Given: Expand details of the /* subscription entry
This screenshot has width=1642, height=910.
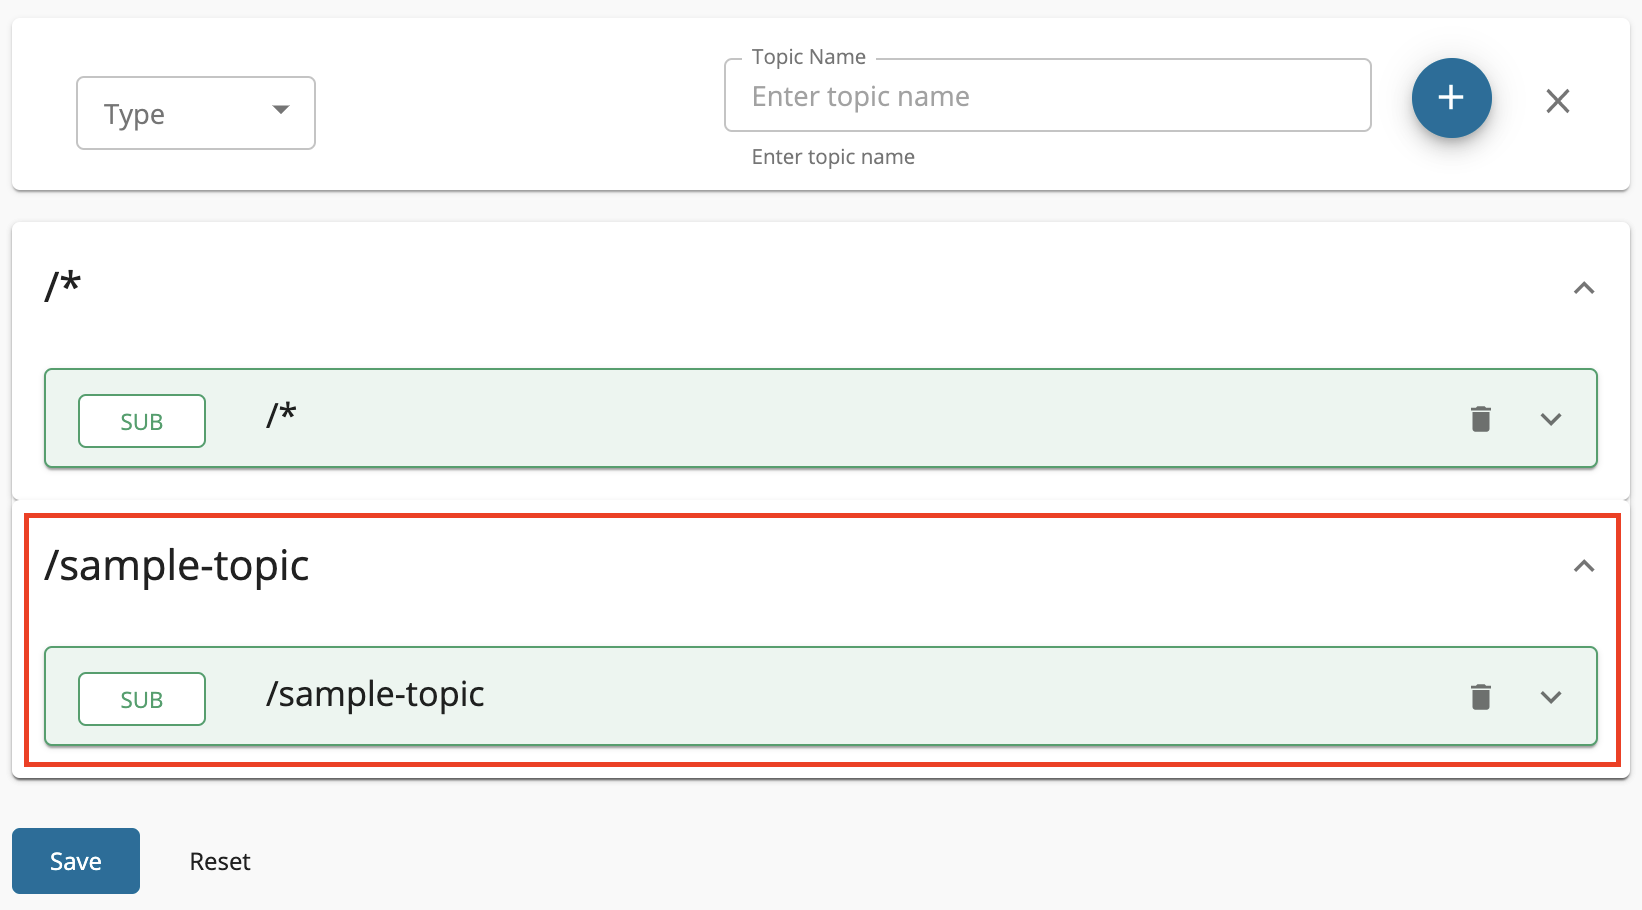Looking at the screenshot, I should [x=1551, y=419].
